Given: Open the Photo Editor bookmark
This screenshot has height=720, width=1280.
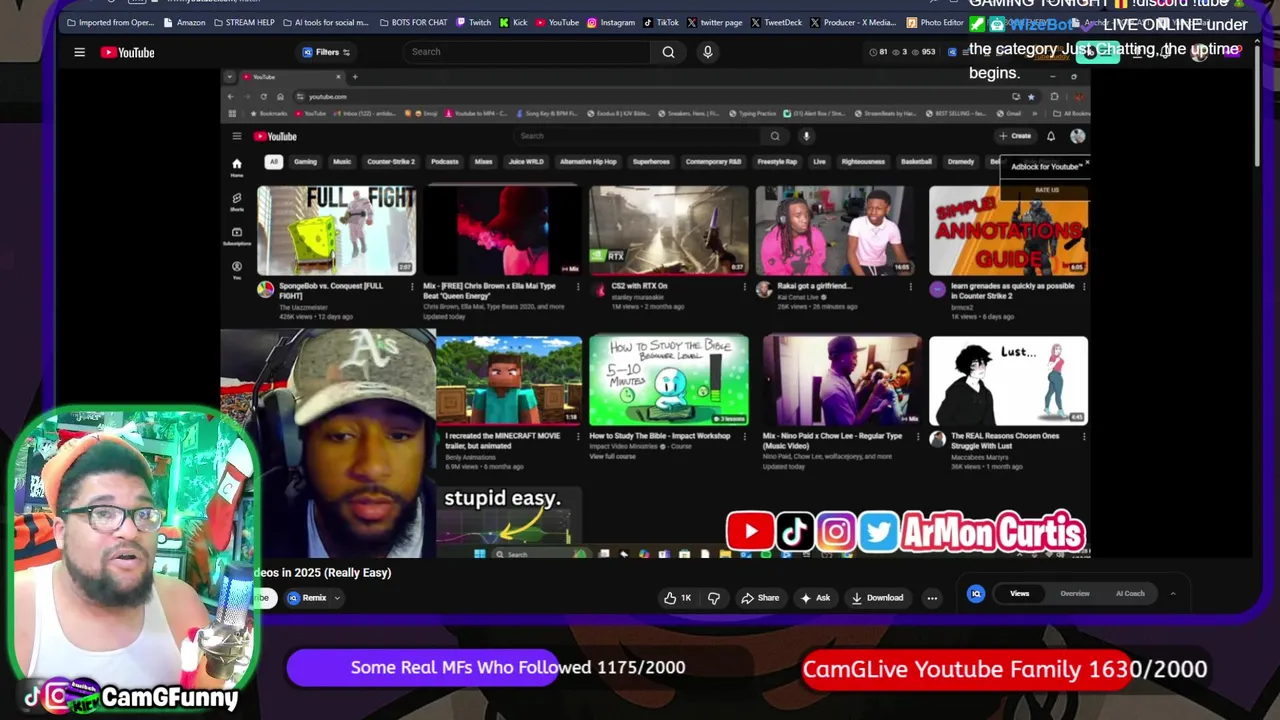Looking at the screenshot, I should pyautogui.click(x=935, y=22).
